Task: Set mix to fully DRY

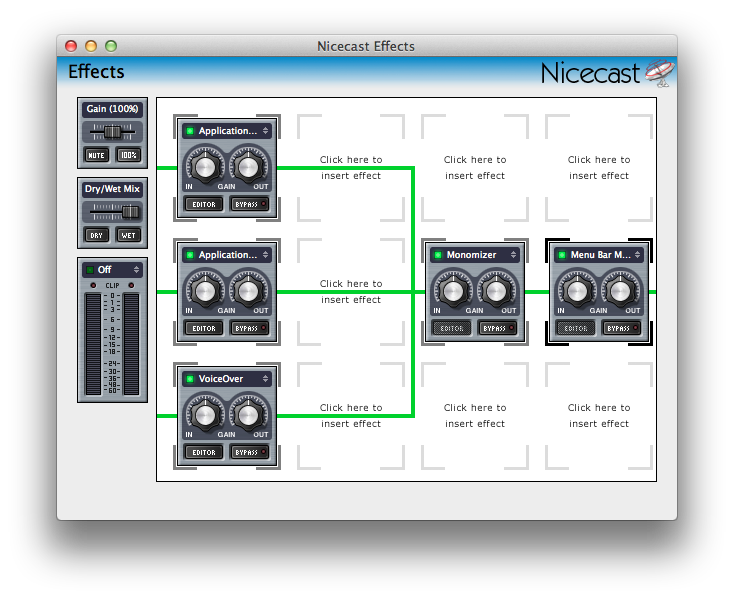Action: [96, 235]
